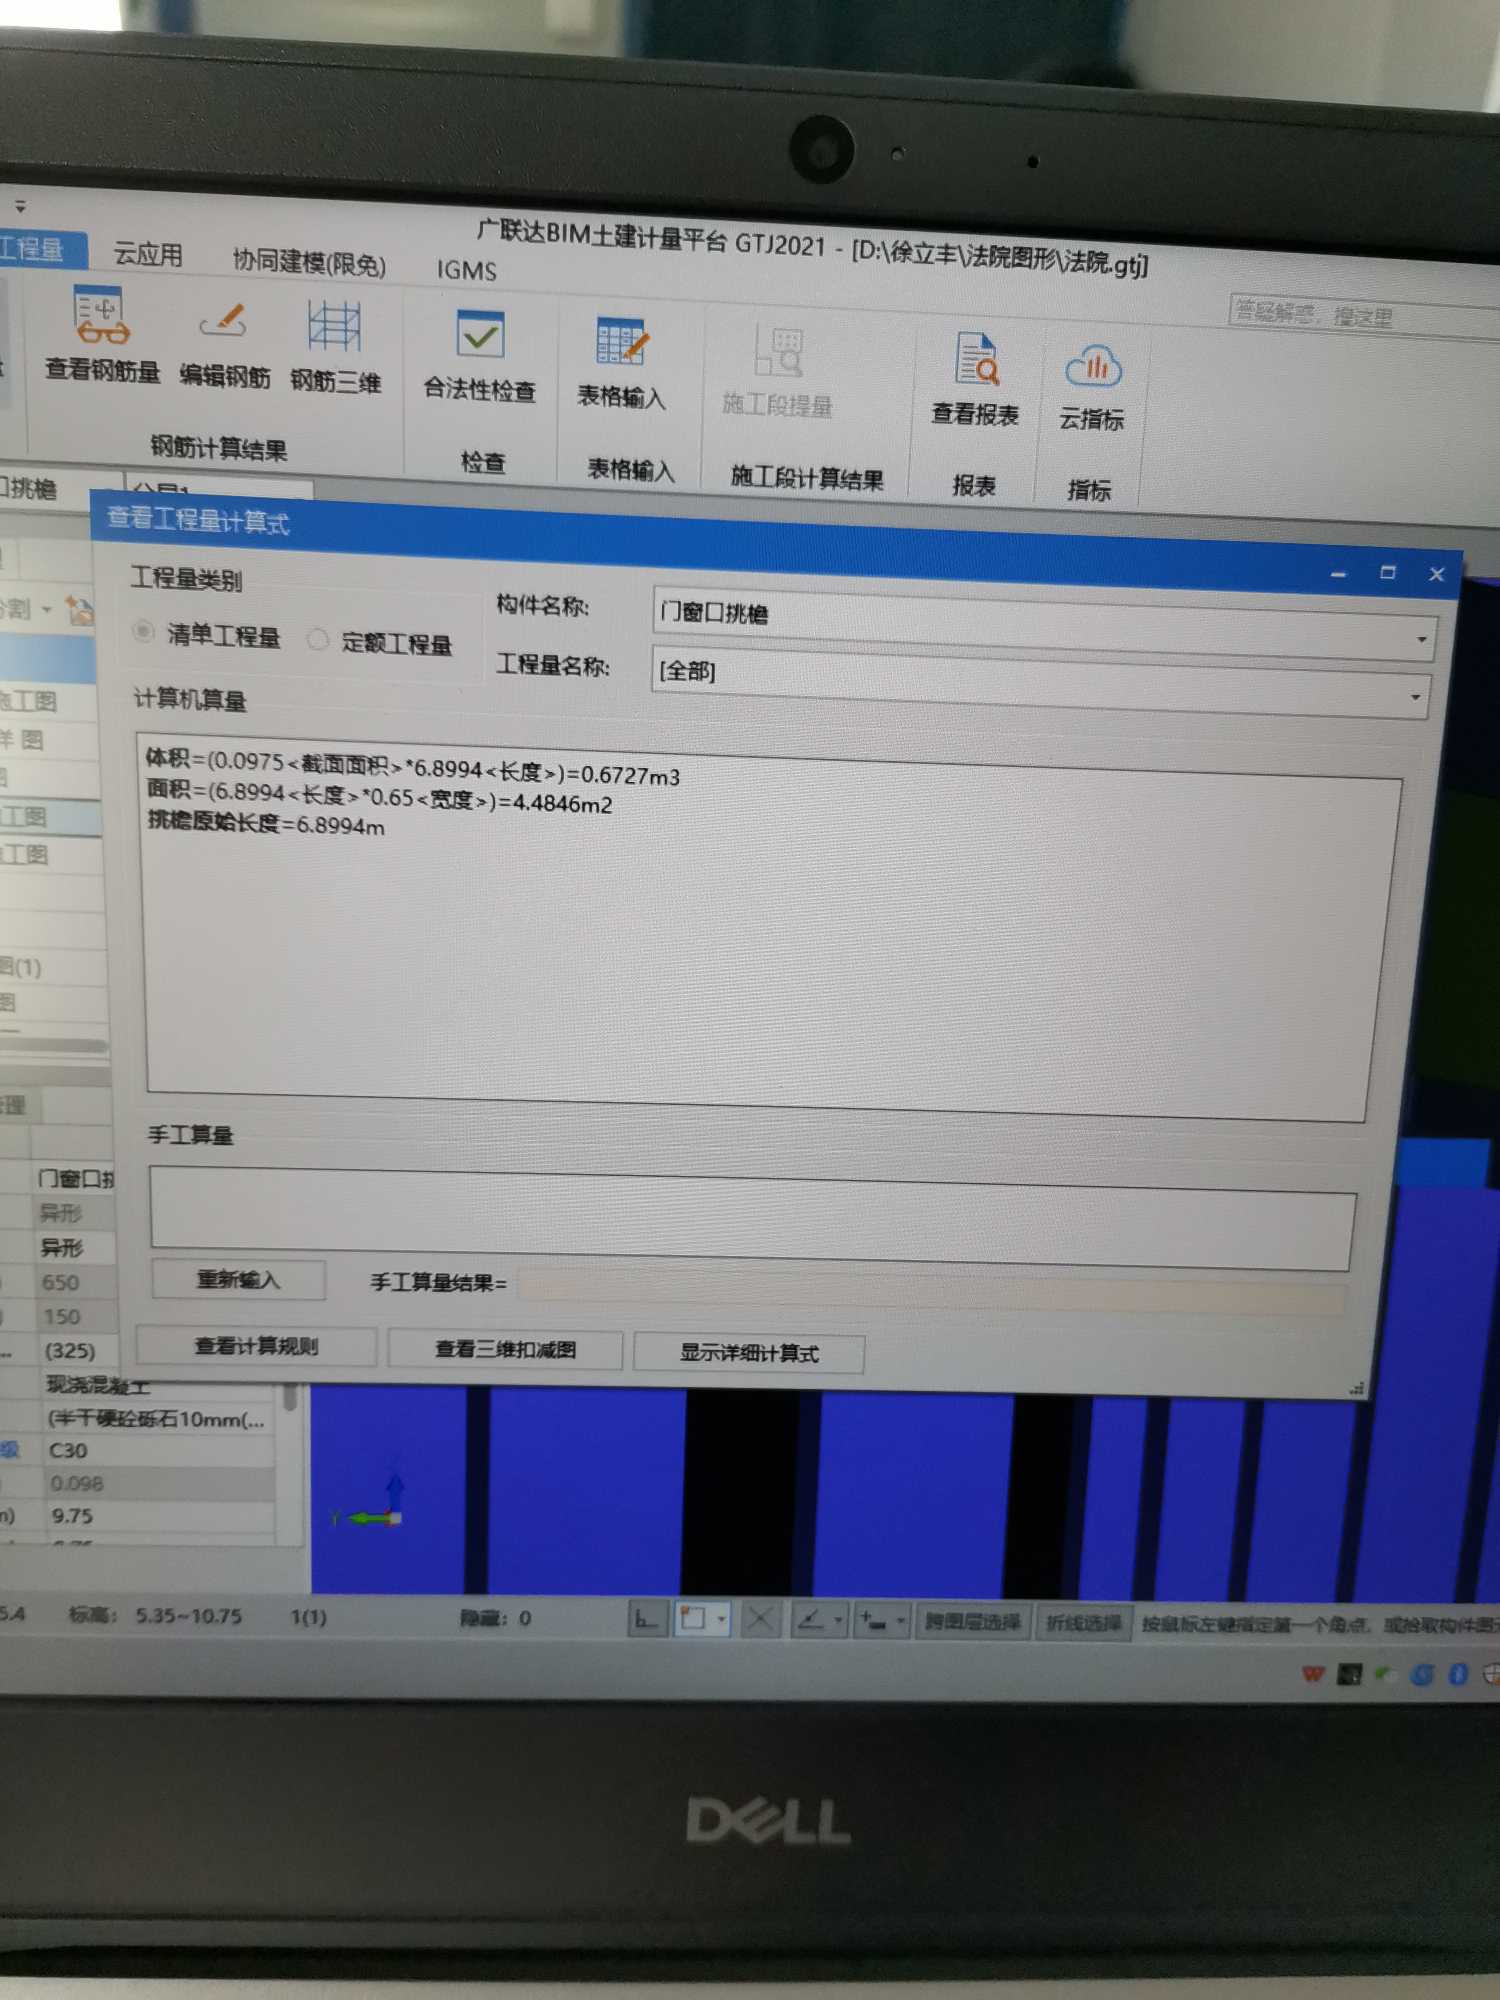Switch to IGMS ribbon tab
The height and width of the screenshot is (2000, 1500).
tap(466, 270)
